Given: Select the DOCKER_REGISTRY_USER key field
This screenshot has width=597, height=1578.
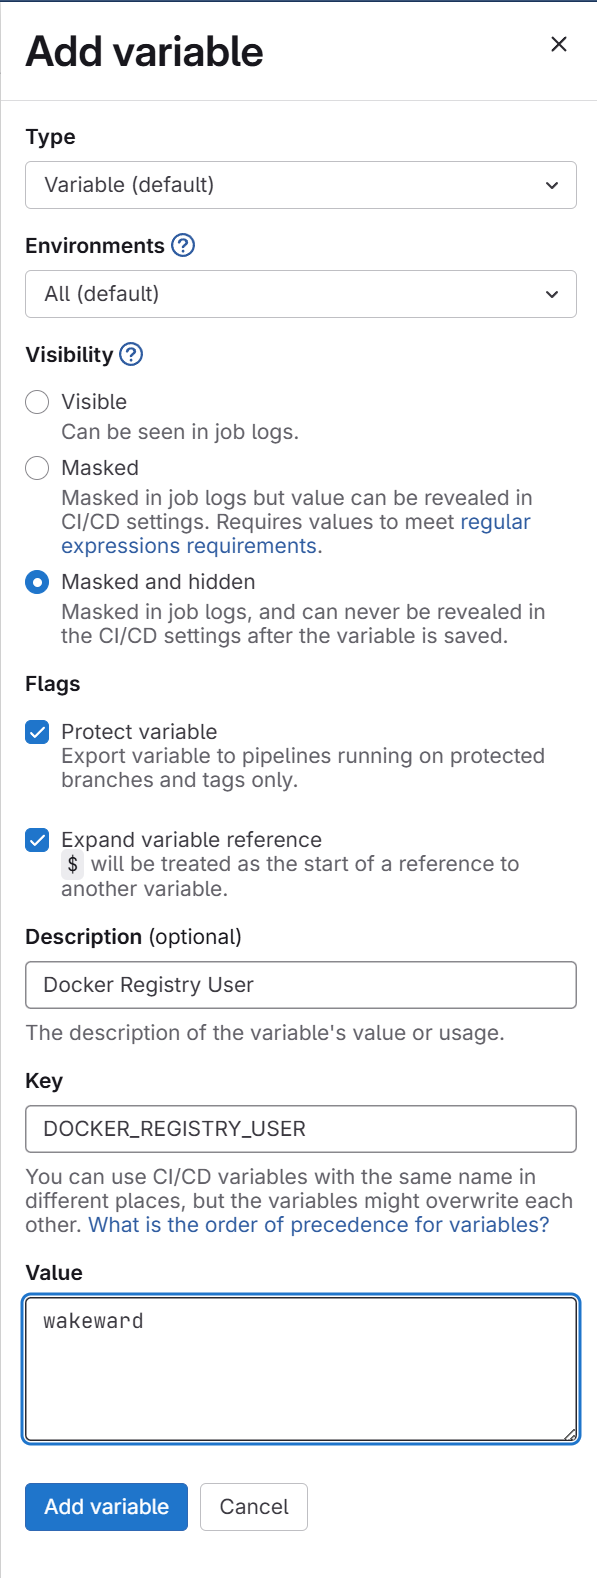Looking at the screenshot, I should coord(300,1129).
